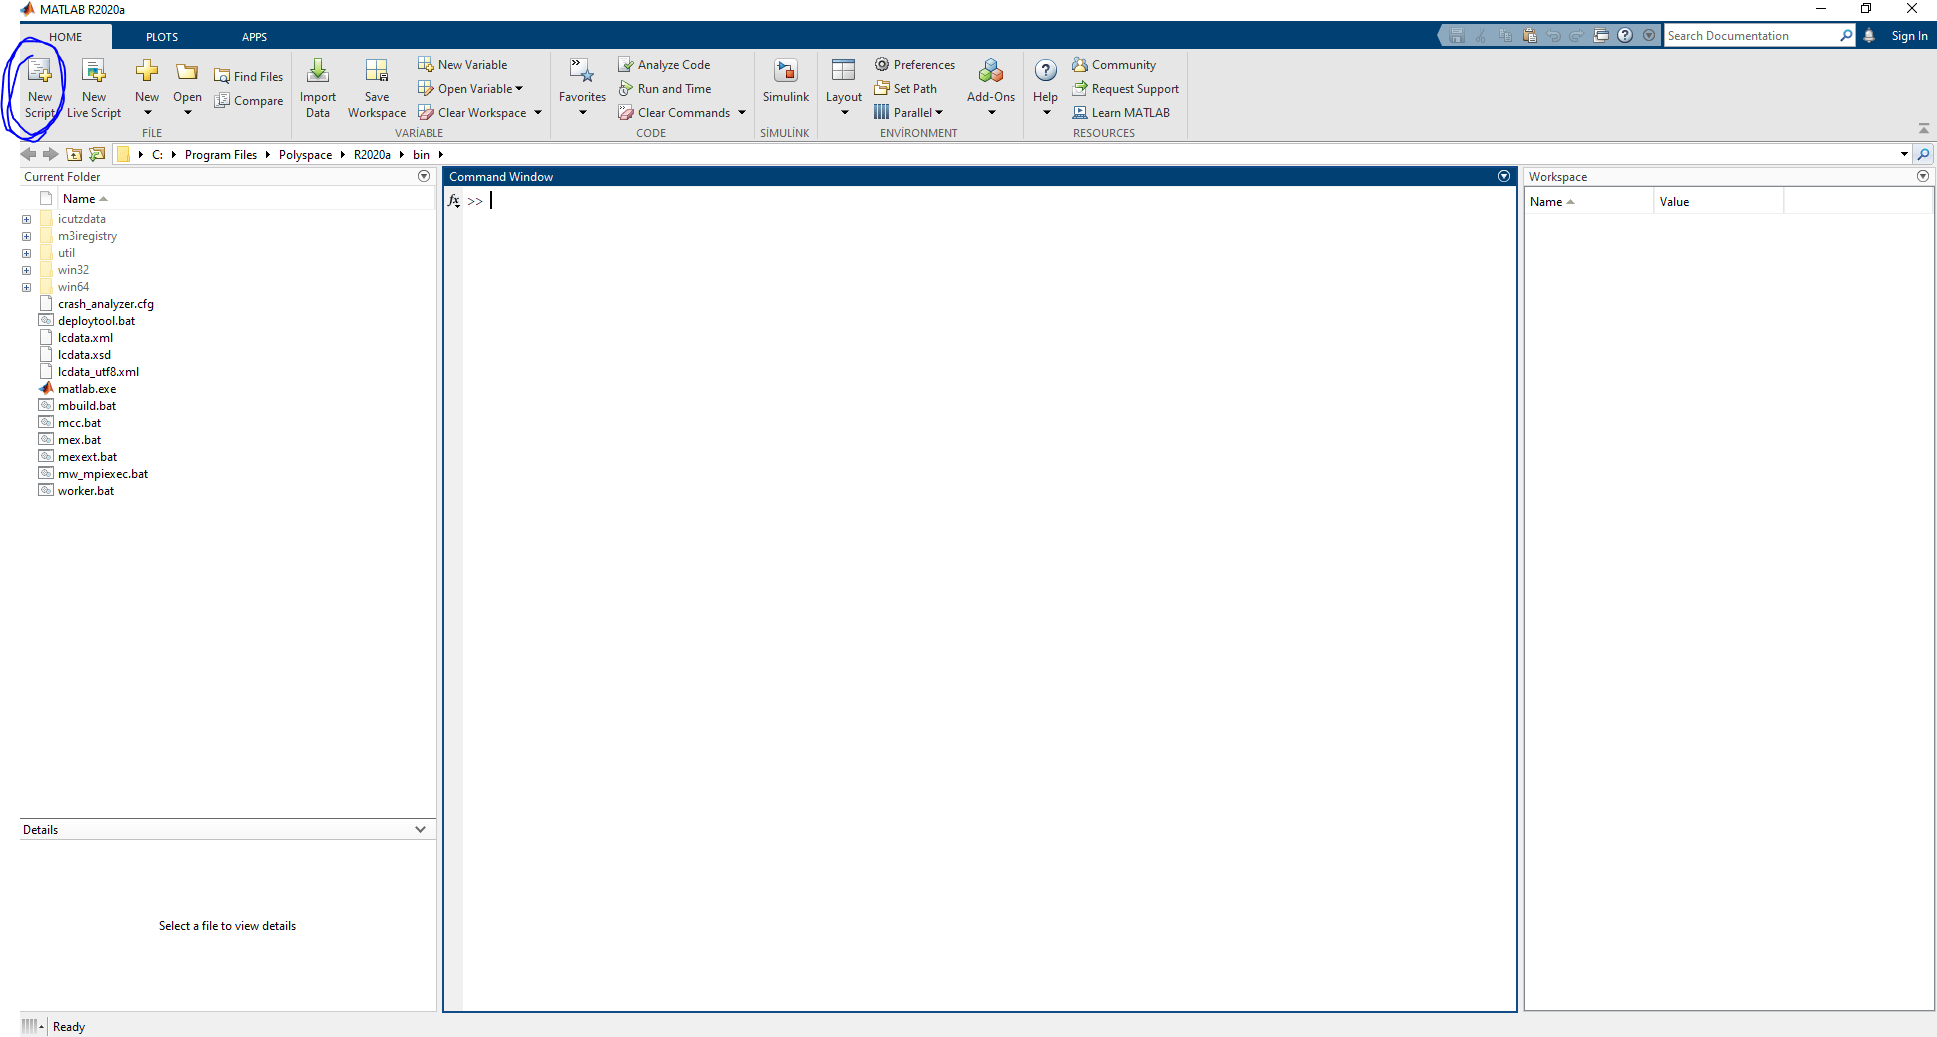Minimize the toolstrip ribbon
The height and width of the screenshot is (1037, 1937).
[x=1924, y=128]
